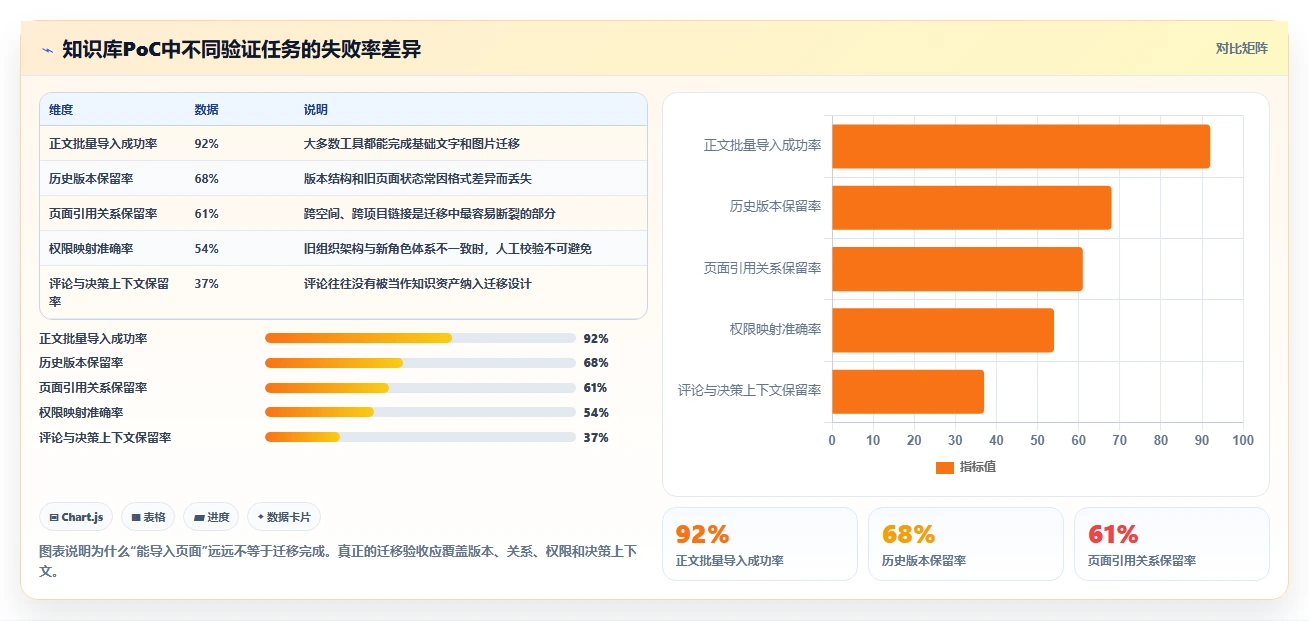Click the chart bar for 评论与决策上下文保留率
The image size is (1309, 621).
pos(908,392)
